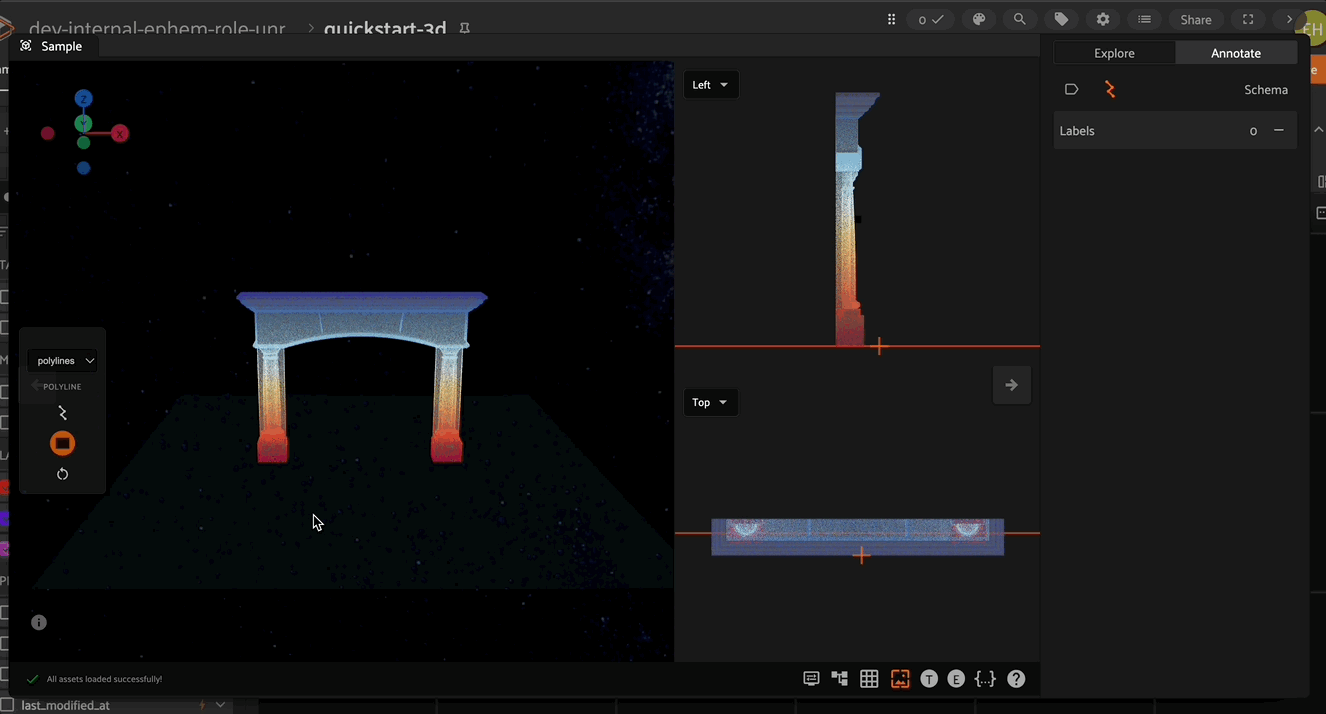Toggle the orange image frame icon

coord(900,679)
